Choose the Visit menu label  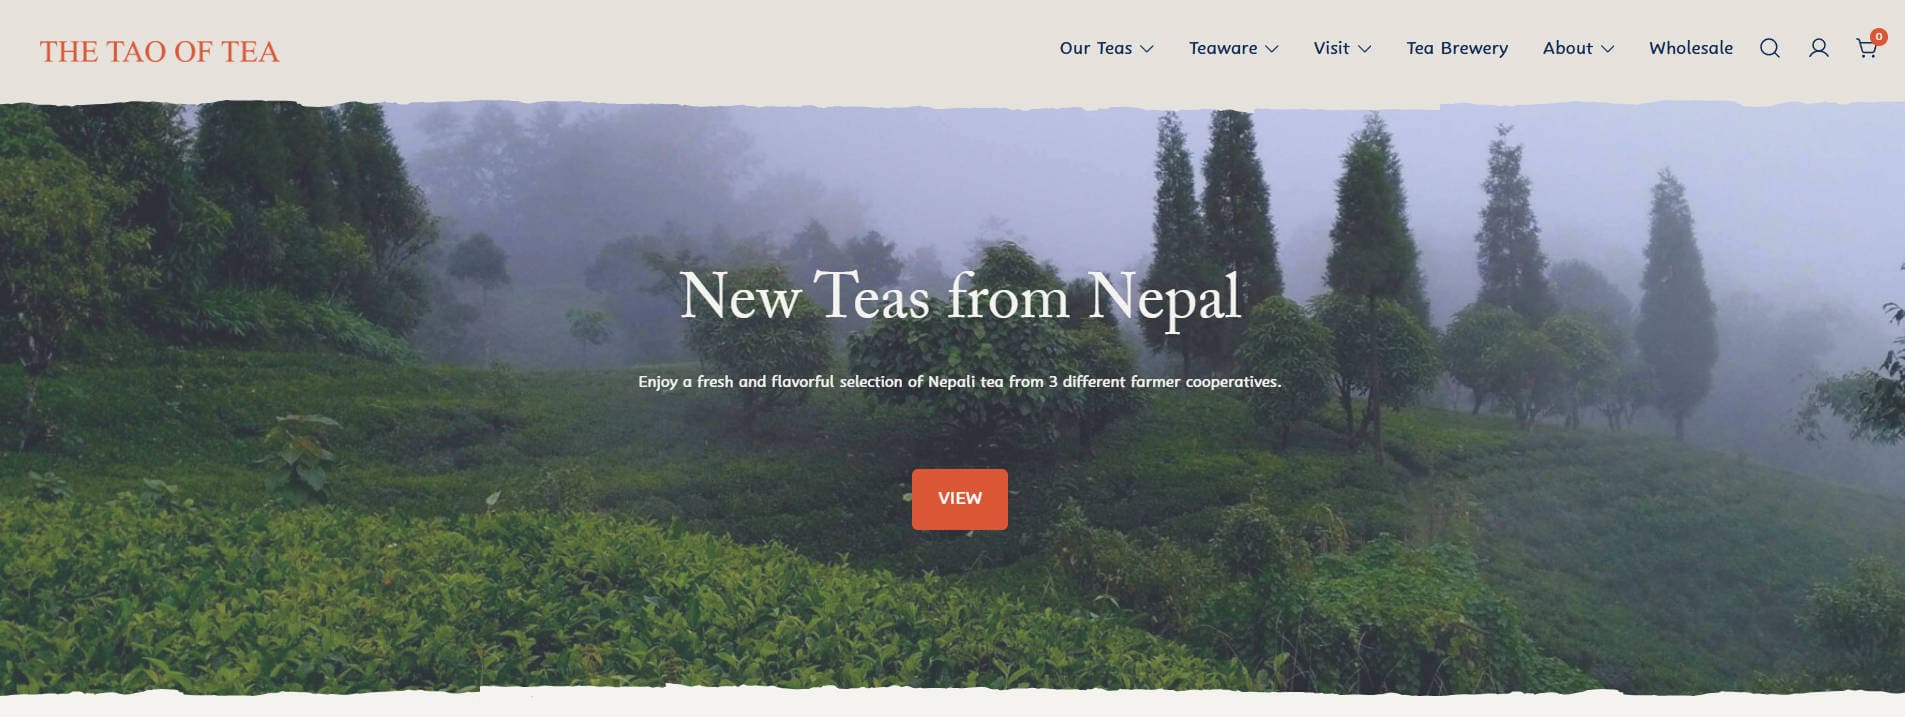1331,48
